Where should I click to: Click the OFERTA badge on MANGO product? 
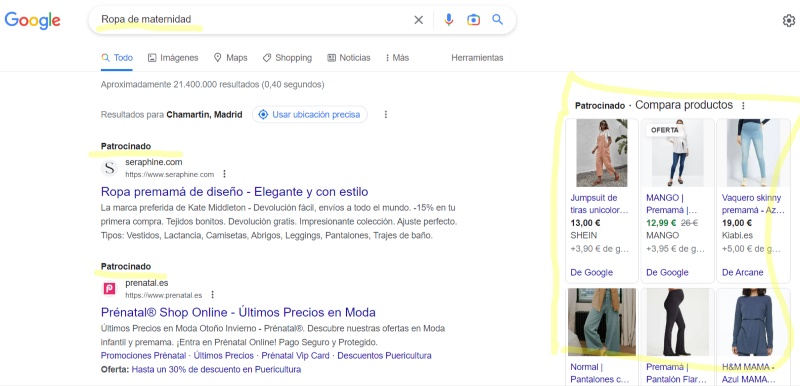[665, 130]
